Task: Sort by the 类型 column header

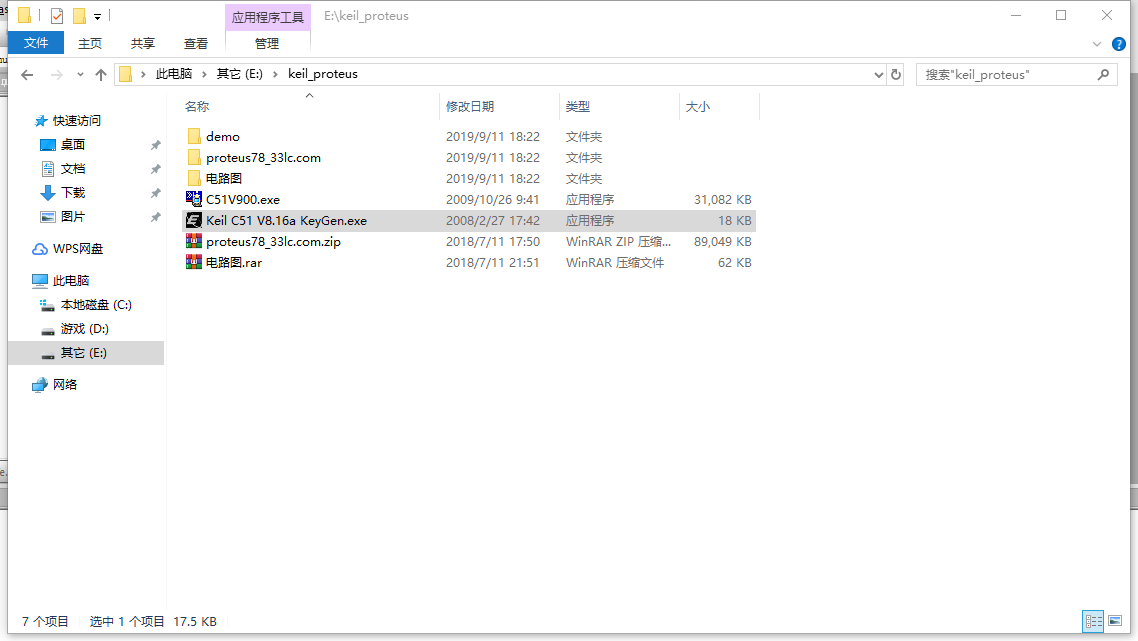Action: tap(578, 107)
